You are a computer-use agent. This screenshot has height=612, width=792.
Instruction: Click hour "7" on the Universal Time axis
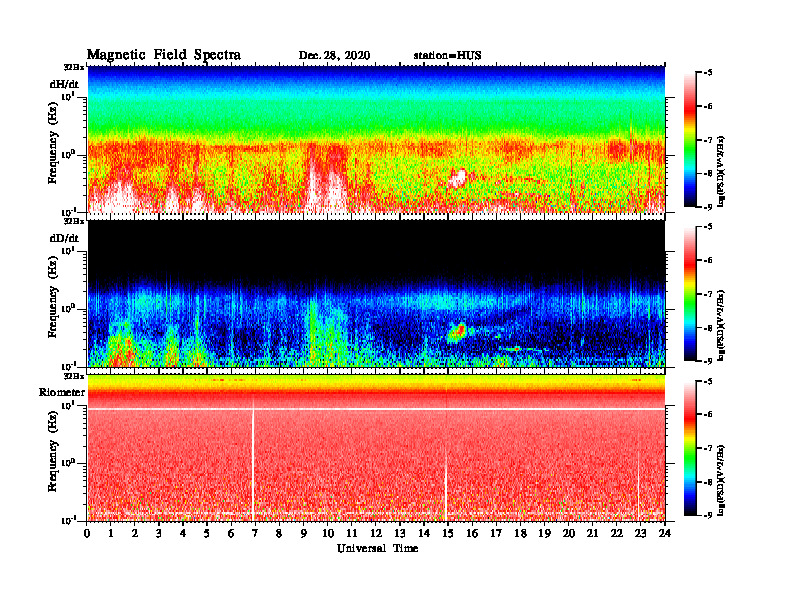[x=256, y=533]
